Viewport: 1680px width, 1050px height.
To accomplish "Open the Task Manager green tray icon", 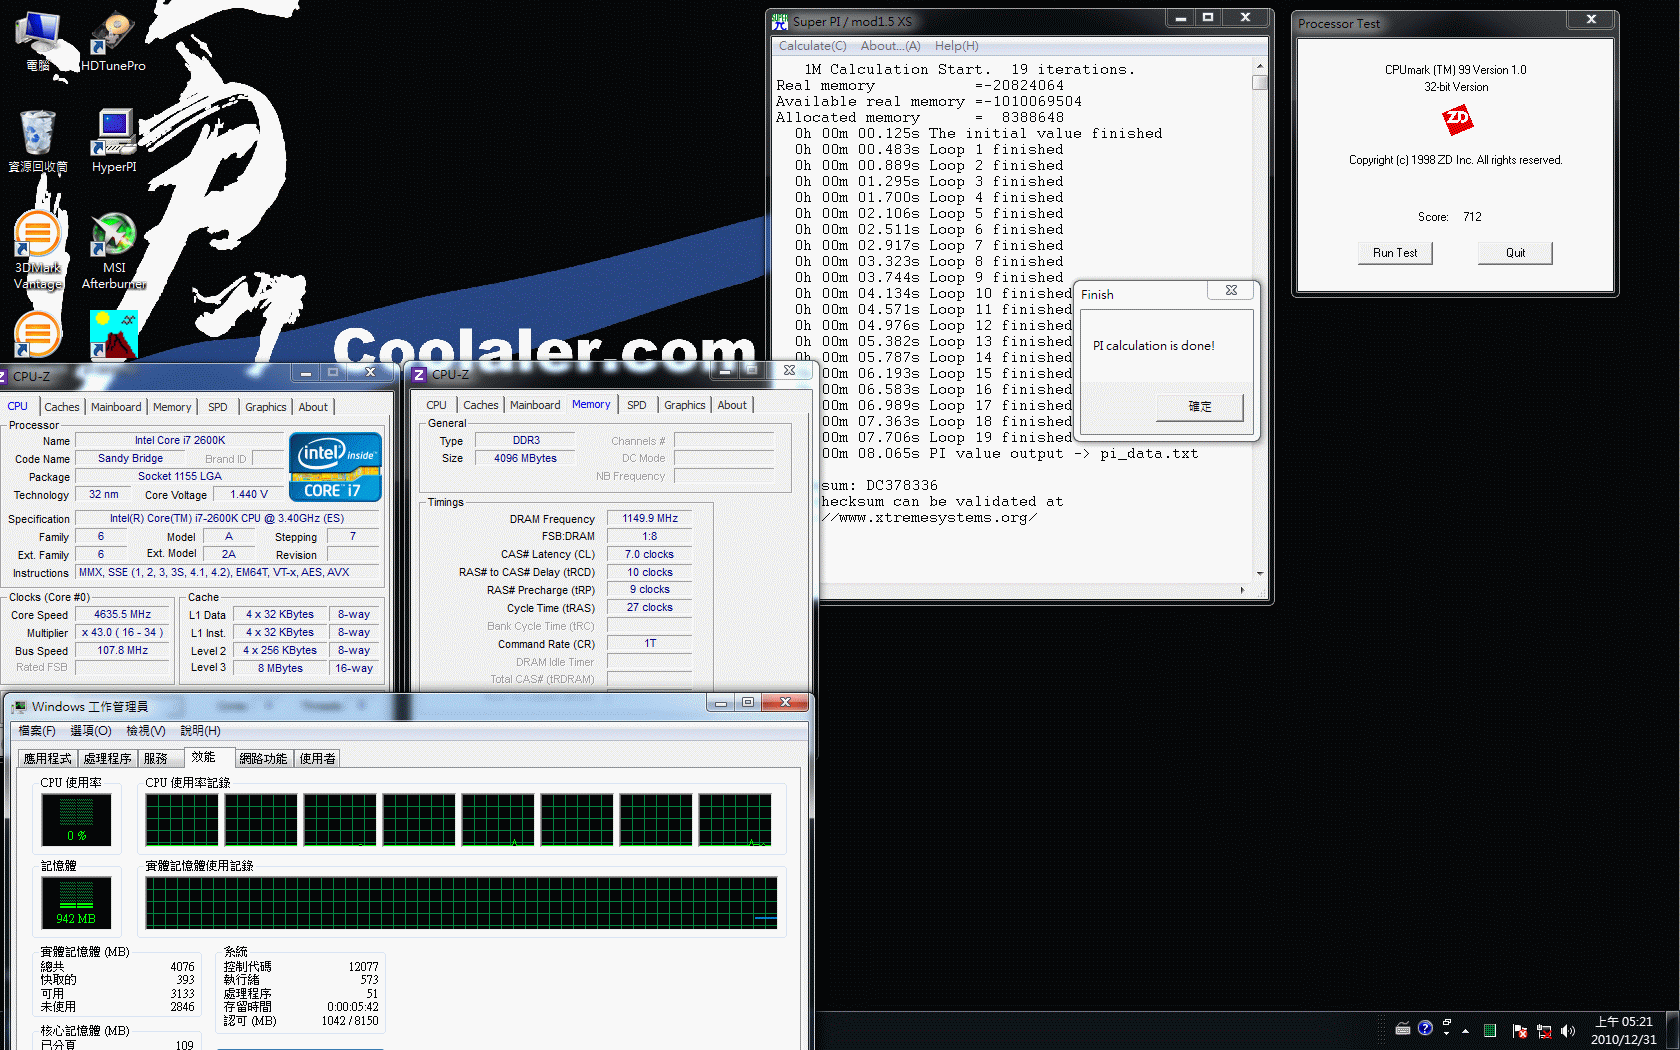I will pos(1490,1030).
